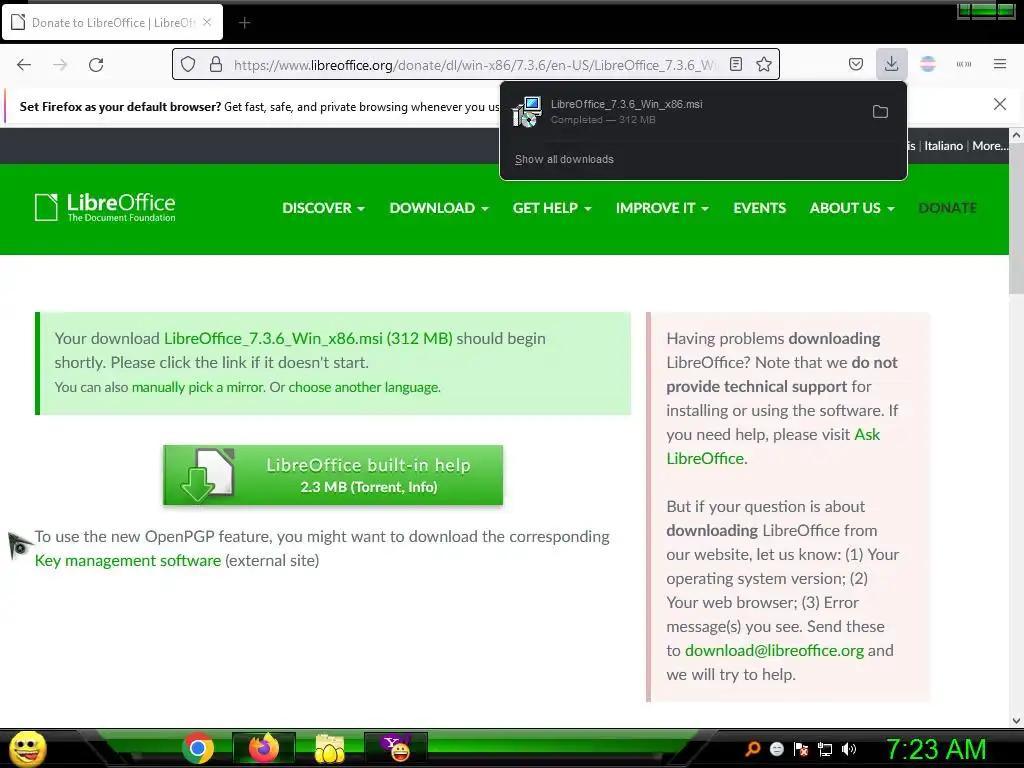The image size is (1024, 768).
Task: Open the LibreOffice_7.3.6_Win_x86.msi installer icon in downloads
Action: [x=526, y=112]
